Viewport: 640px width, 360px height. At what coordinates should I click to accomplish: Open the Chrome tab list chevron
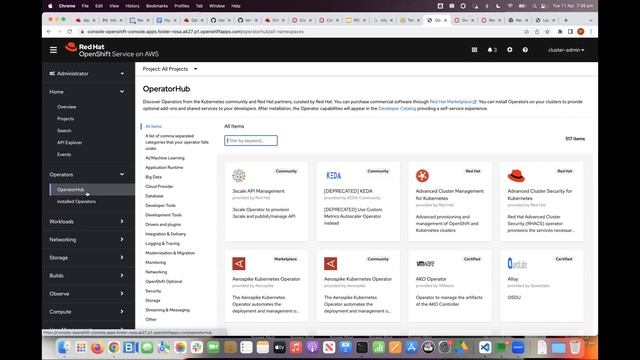pyautogui.click(x=591, y=20)
